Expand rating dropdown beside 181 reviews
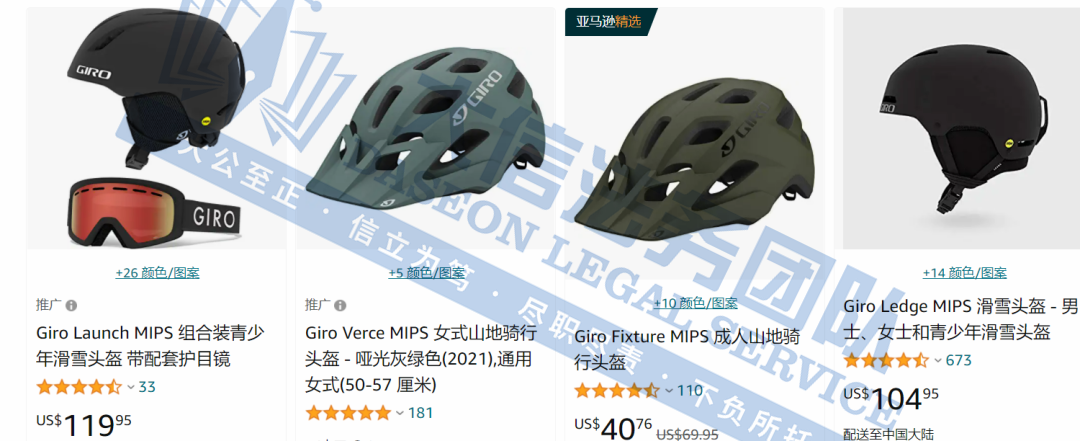 400,413
